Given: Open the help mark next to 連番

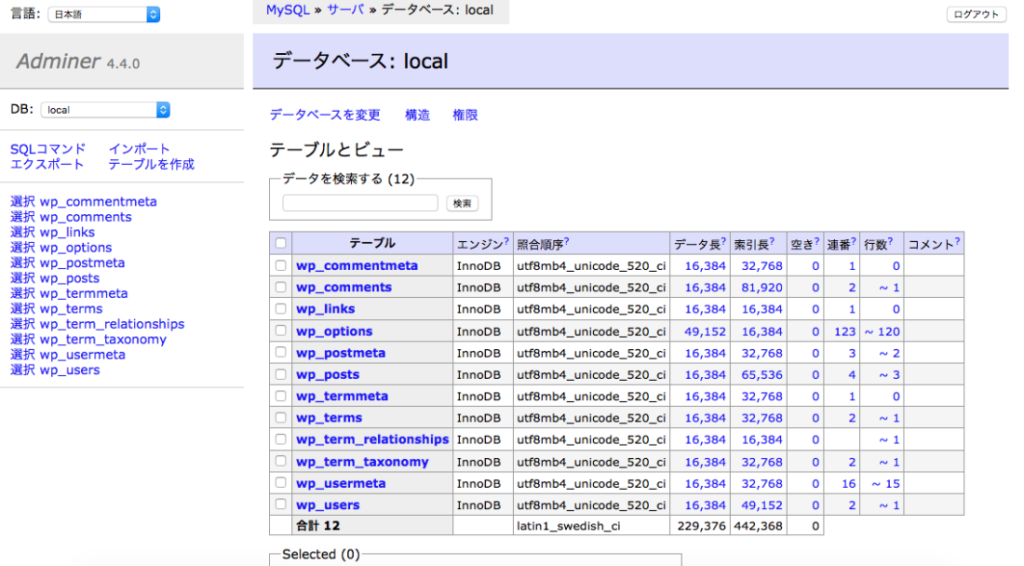Looking at the screenshot, I should coord(854,241).
